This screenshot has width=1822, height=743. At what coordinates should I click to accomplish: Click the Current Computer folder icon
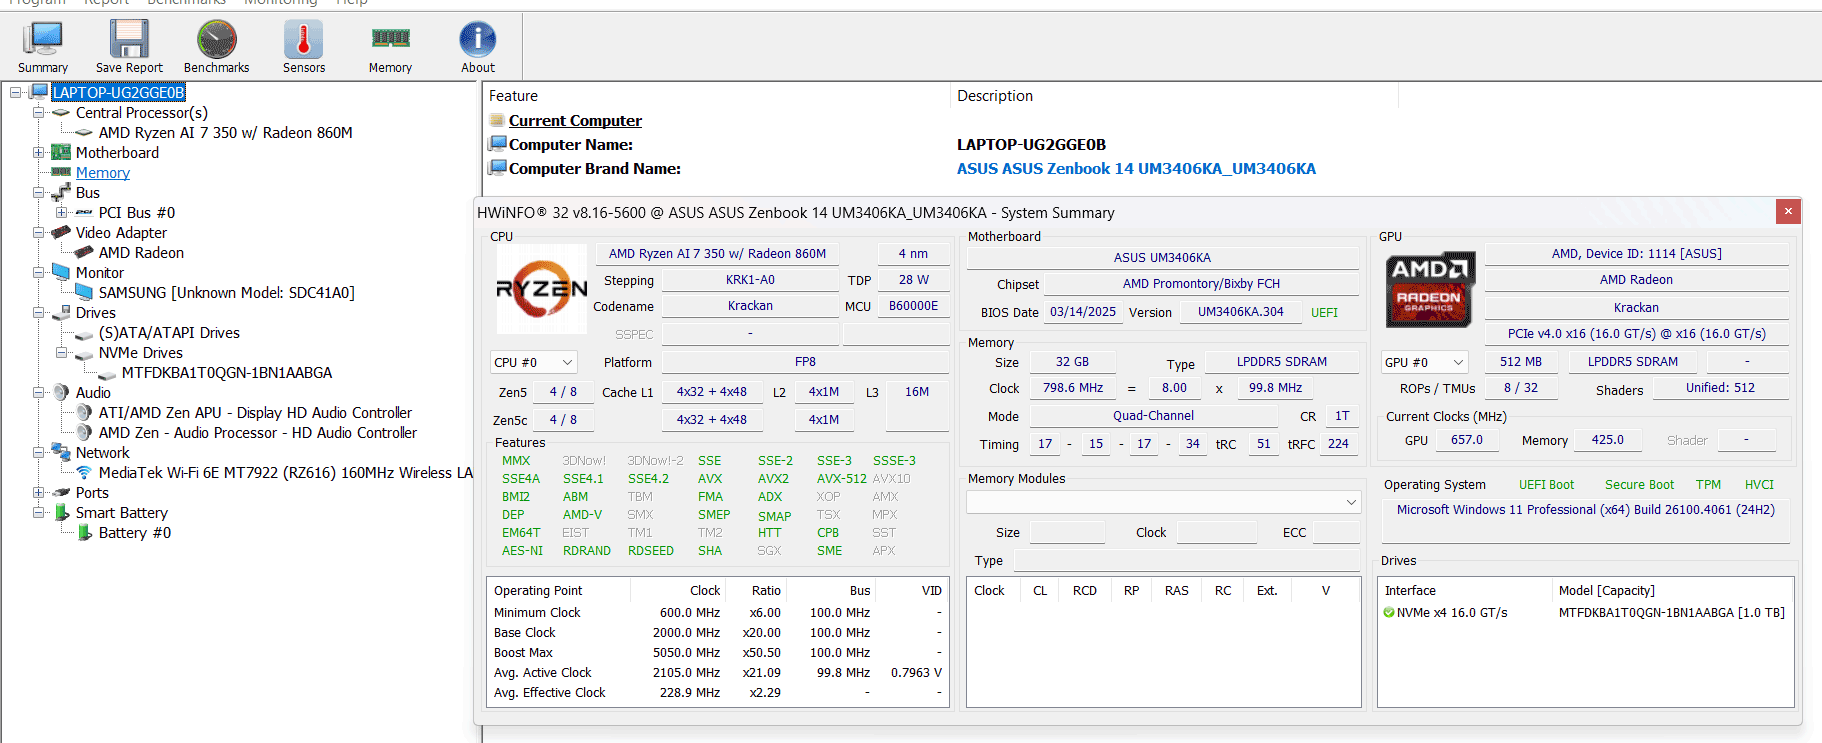tap(497, 120)
